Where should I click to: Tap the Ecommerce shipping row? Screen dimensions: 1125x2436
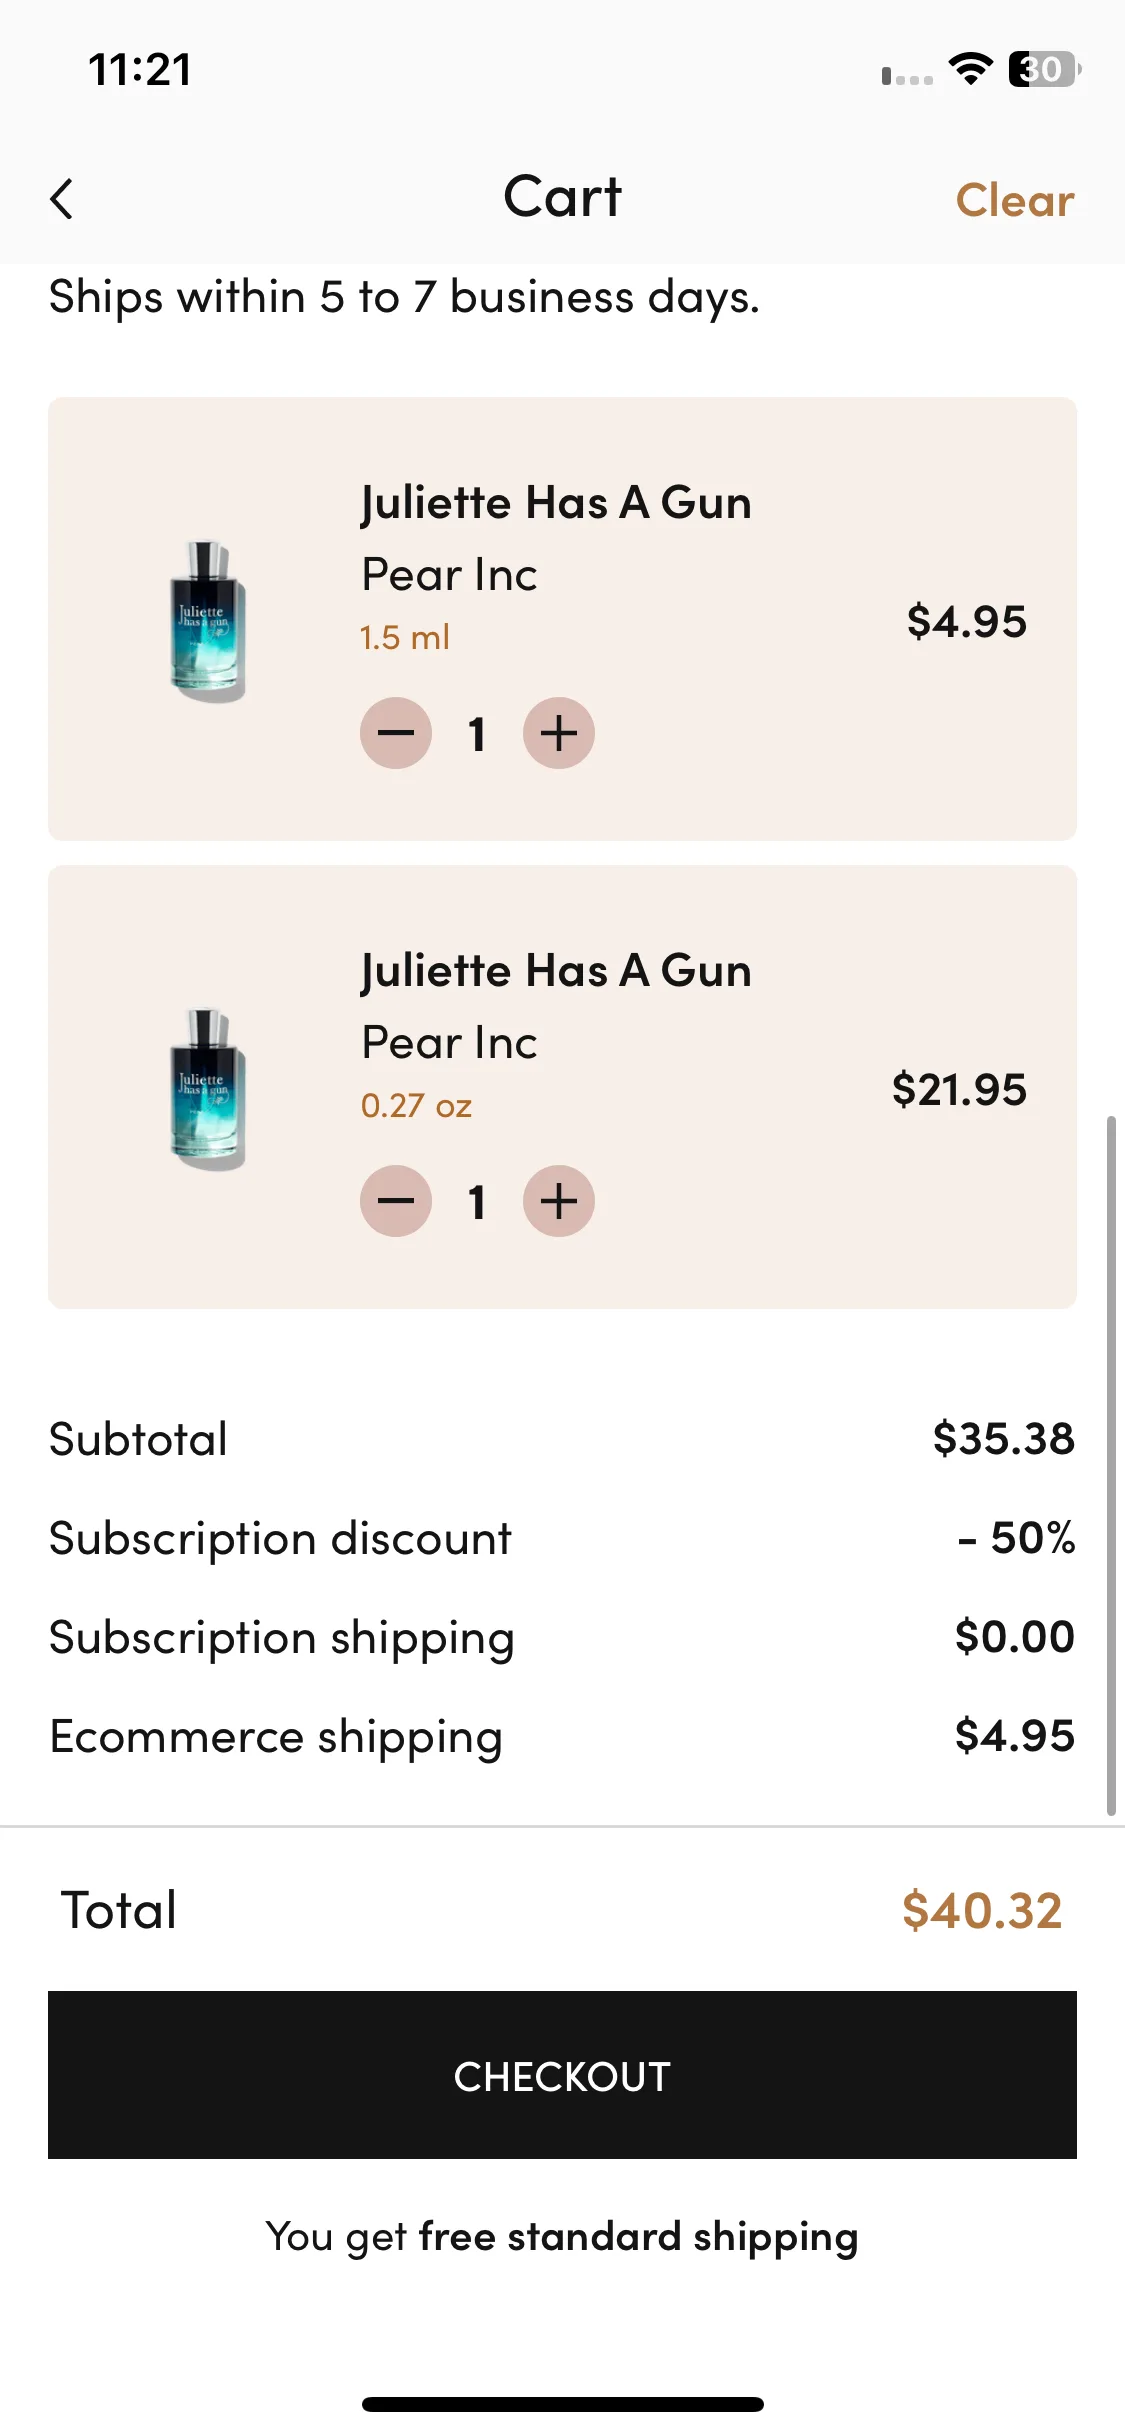pos(562,1736)
